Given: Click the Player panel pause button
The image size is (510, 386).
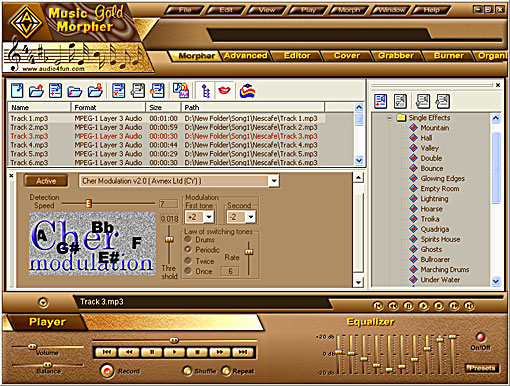Looking at the screenshot, I should click(152, 352).
